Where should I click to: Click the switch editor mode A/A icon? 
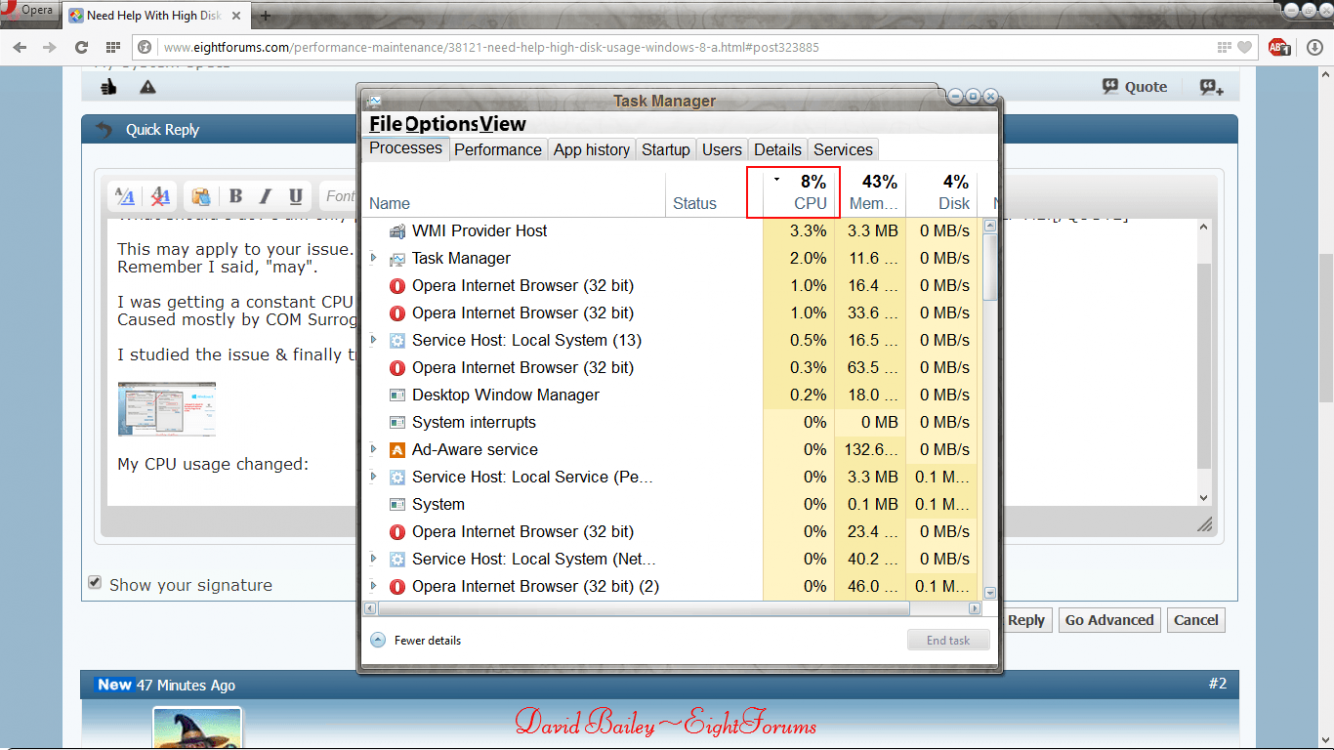pos(125,196)
